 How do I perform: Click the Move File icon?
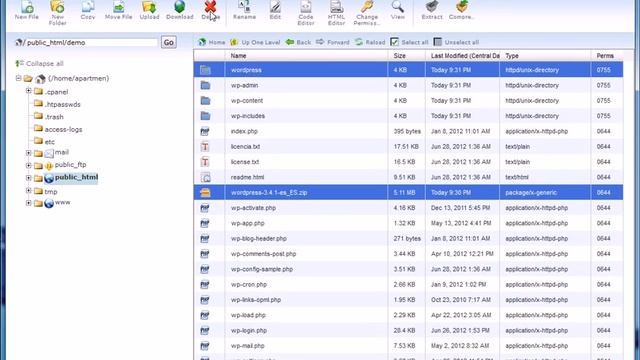tap(118, 10)
